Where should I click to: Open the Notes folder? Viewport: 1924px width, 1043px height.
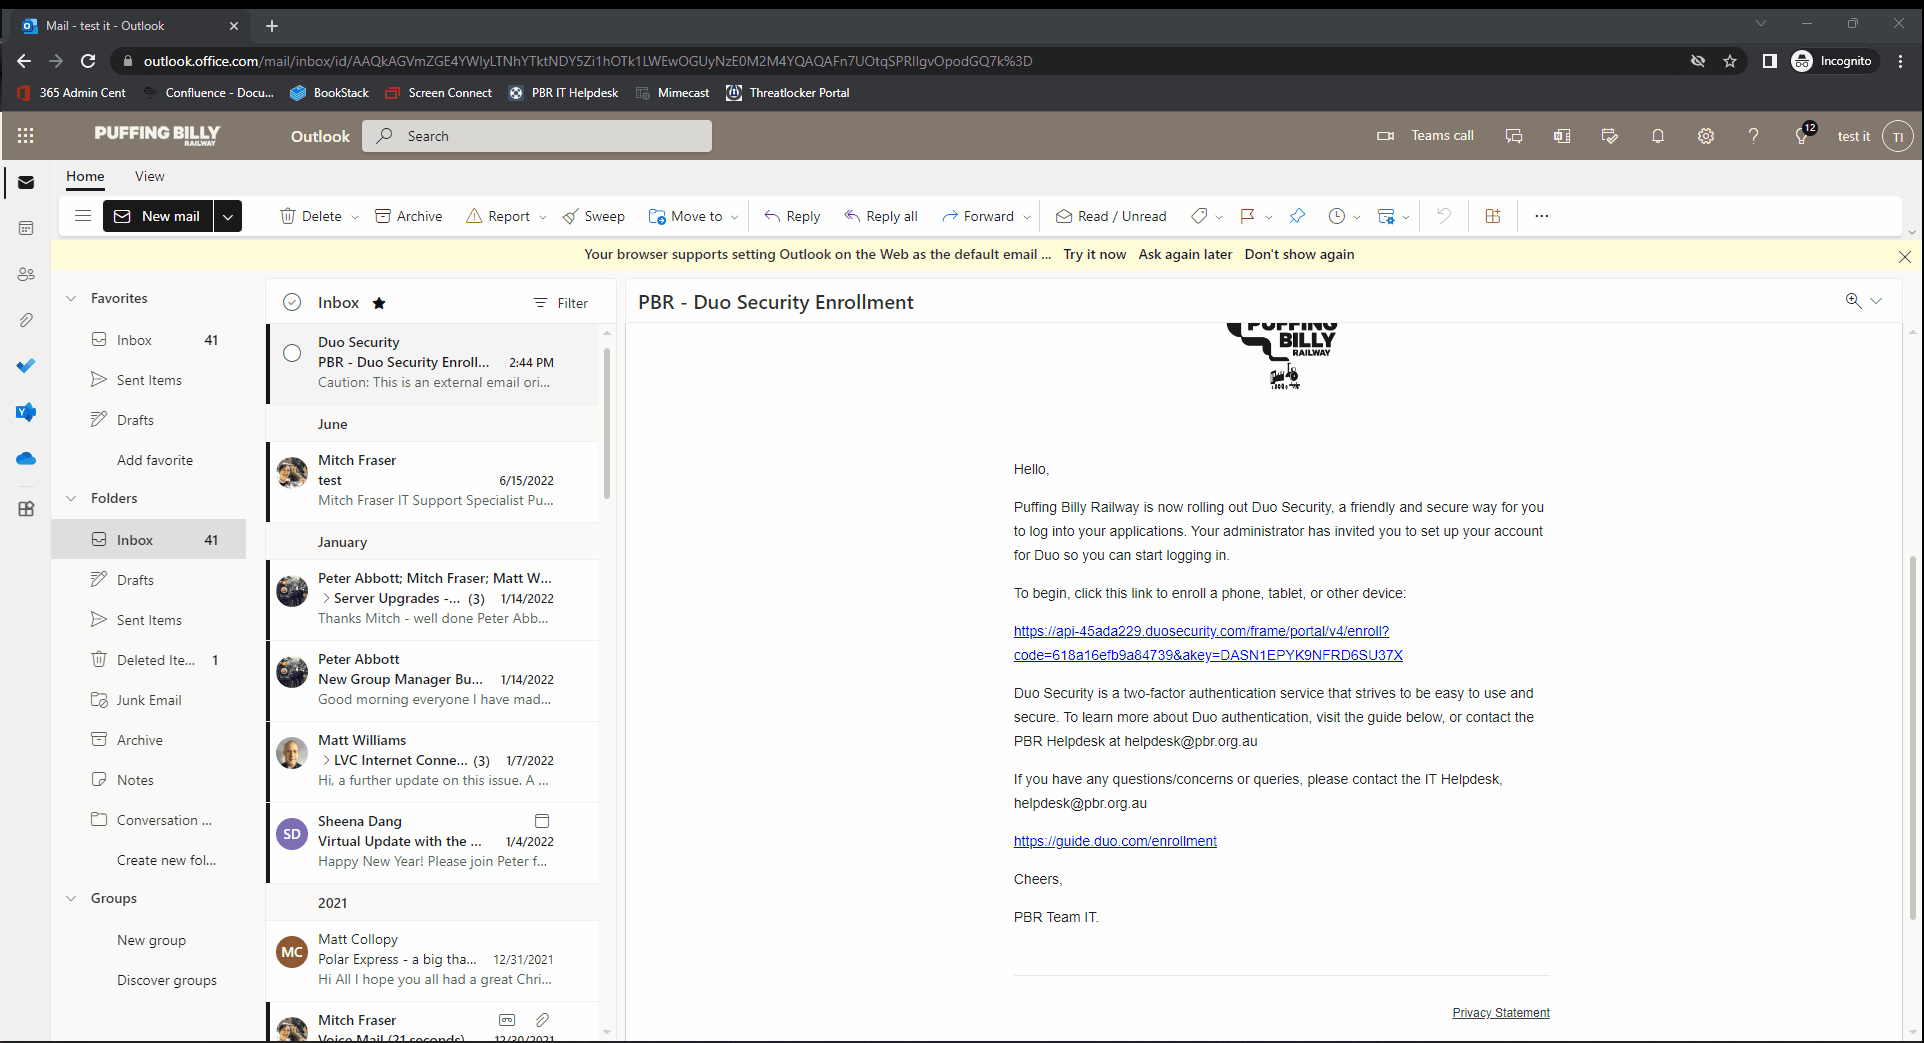pos(148,780)
